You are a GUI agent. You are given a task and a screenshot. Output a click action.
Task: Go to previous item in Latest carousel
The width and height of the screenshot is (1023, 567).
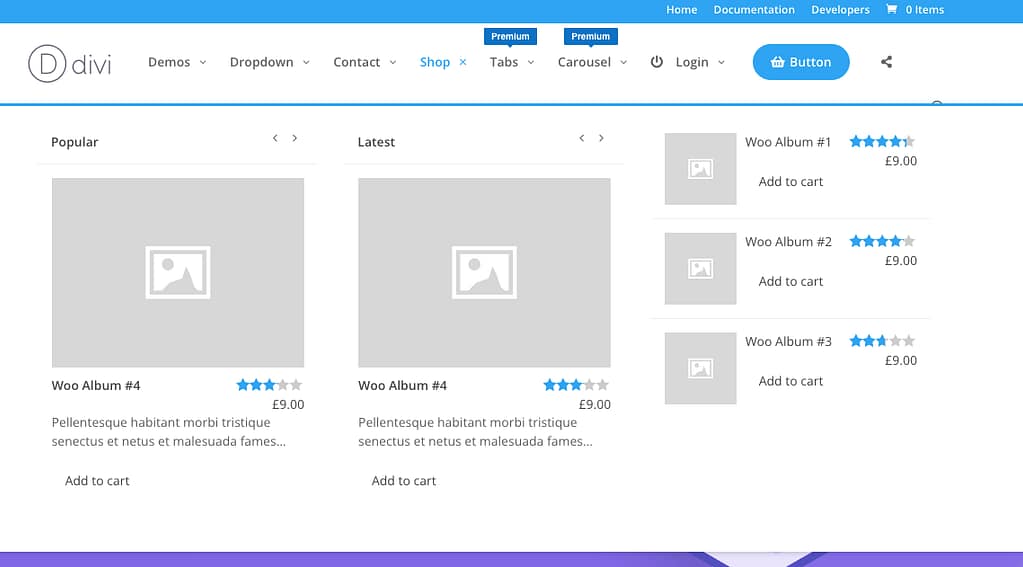pos(581,138)
